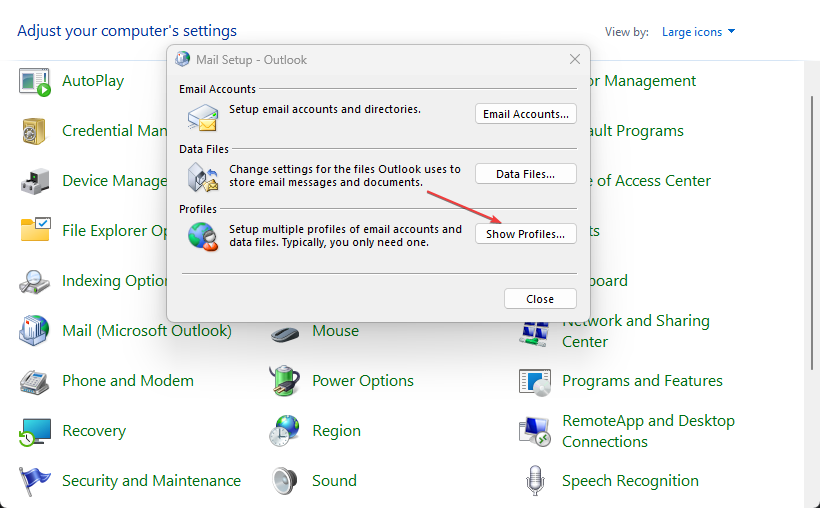820x508 pixels.
Task: Open the Ease of Access Center link
Action: pos(651,180)
